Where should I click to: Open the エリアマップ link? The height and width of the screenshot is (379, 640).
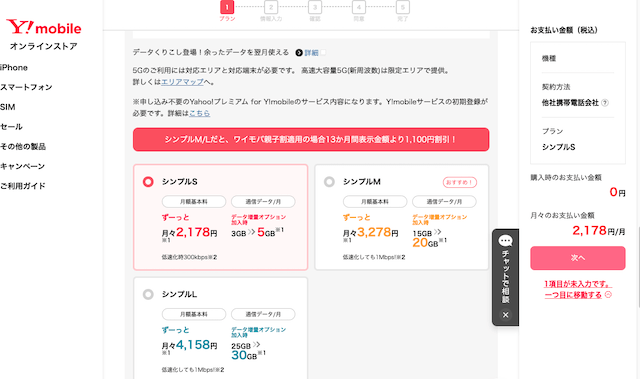click(x=182, y=82)
